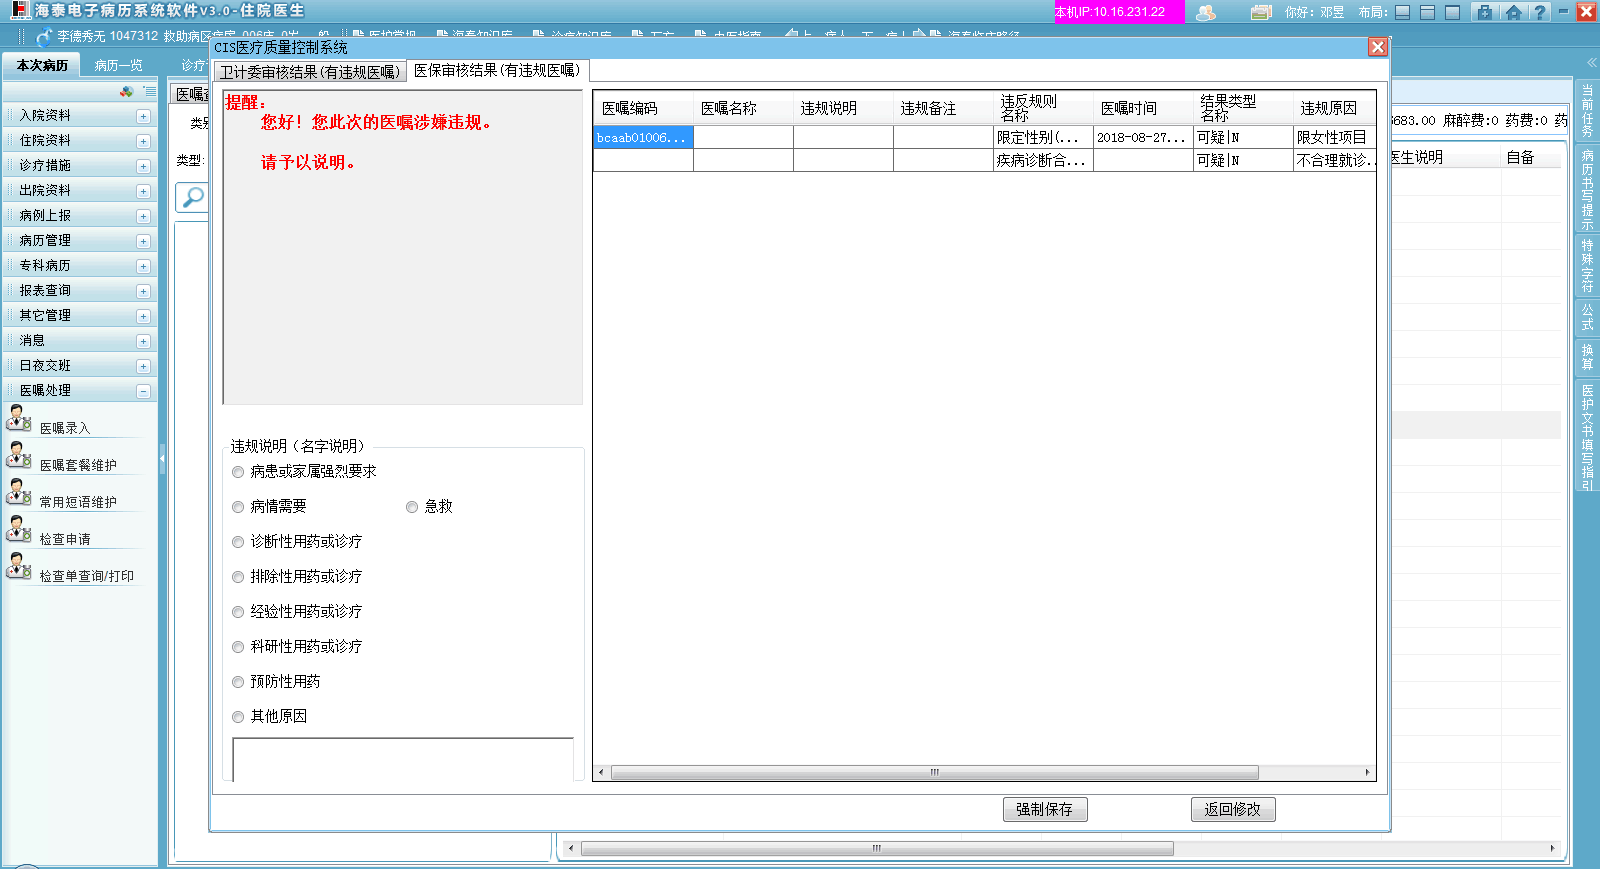Open the 特殊字符 side tab
Screen dimensions: 1600x869
click(x=1587, y=266)
